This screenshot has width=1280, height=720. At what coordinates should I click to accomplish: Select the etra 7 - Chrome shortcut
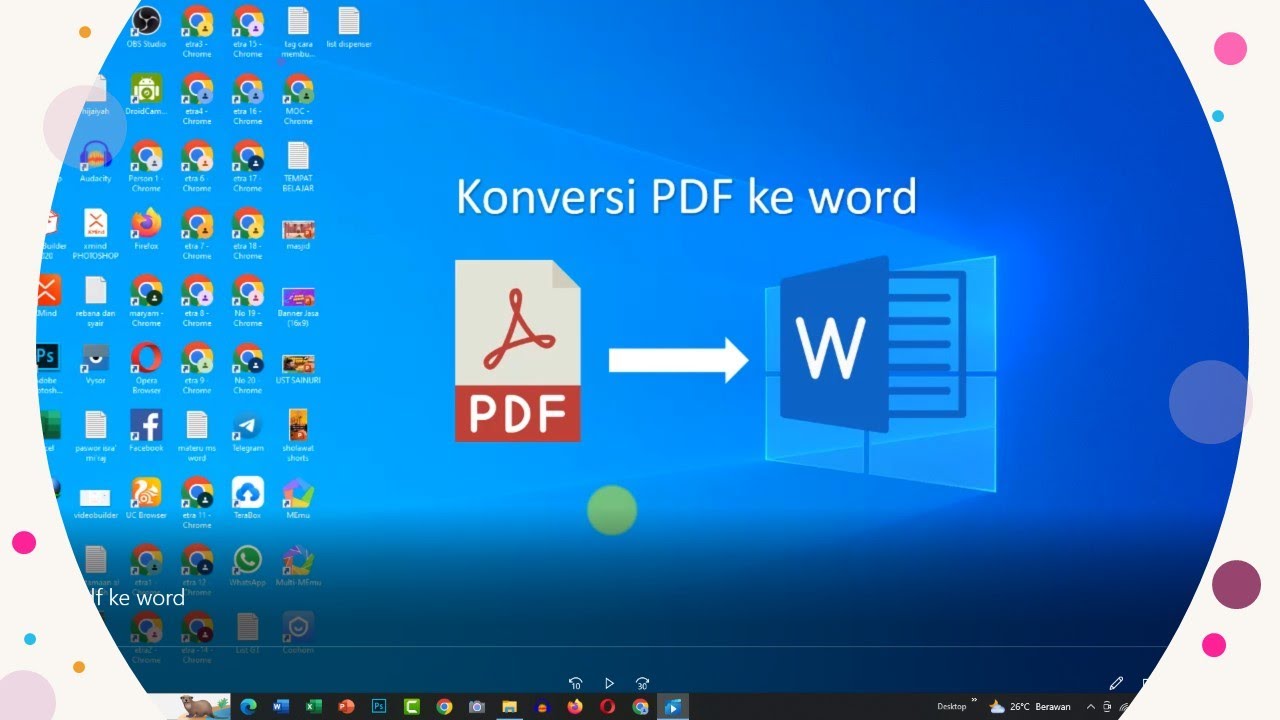(197, 234)
